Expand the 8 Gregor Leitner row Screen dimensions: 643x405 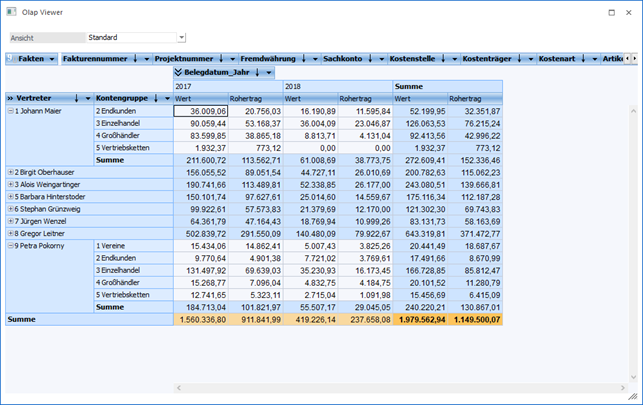[x=10, y=232]
